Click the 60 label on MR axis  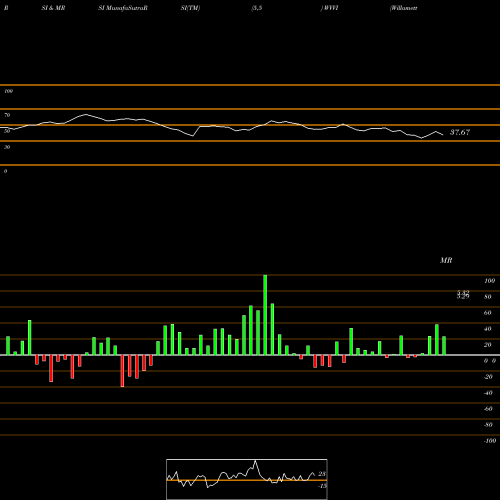488,313
